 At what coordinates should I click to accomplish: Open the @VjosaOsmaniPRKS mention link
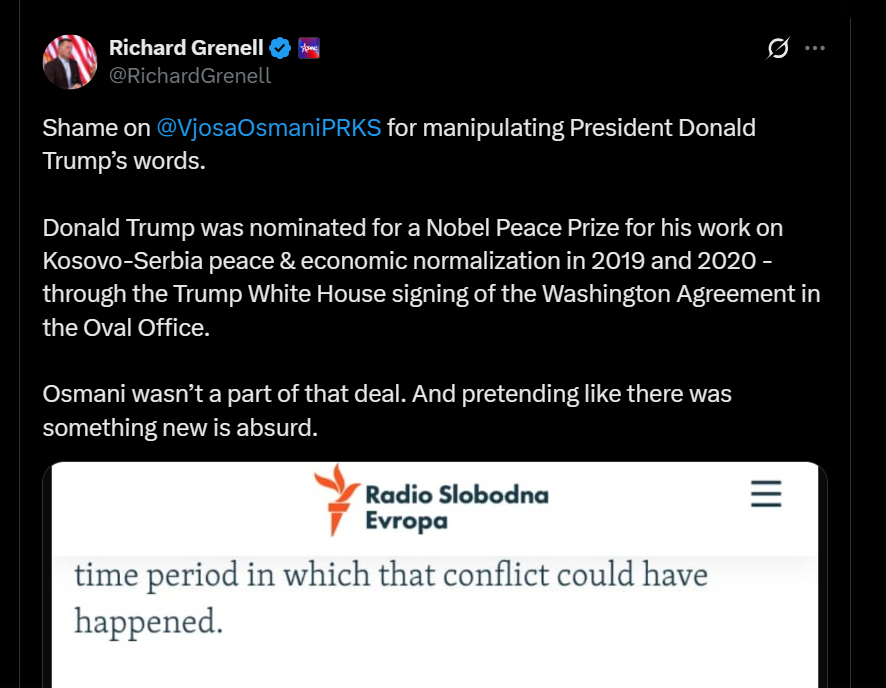click(x=268, y=128)
